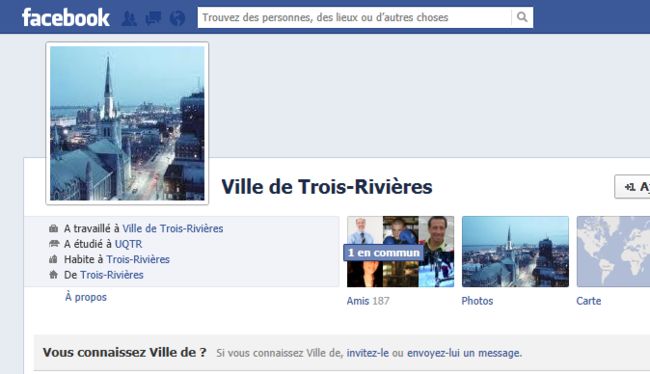Click the envoyez-lui un message link

[464, 353]
